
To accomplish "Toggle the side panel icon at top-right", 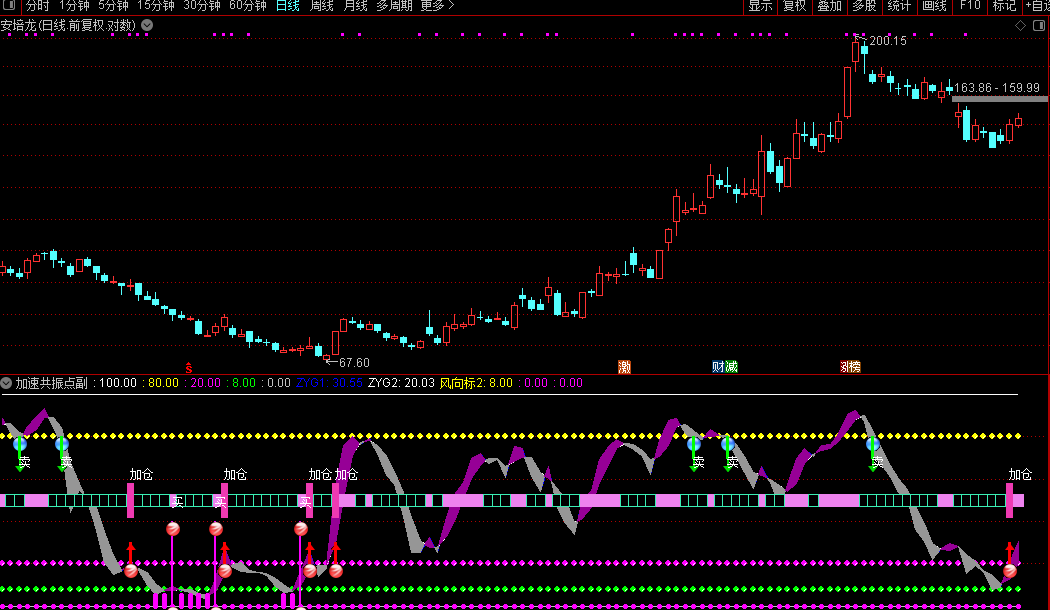I will (1039, 24).
